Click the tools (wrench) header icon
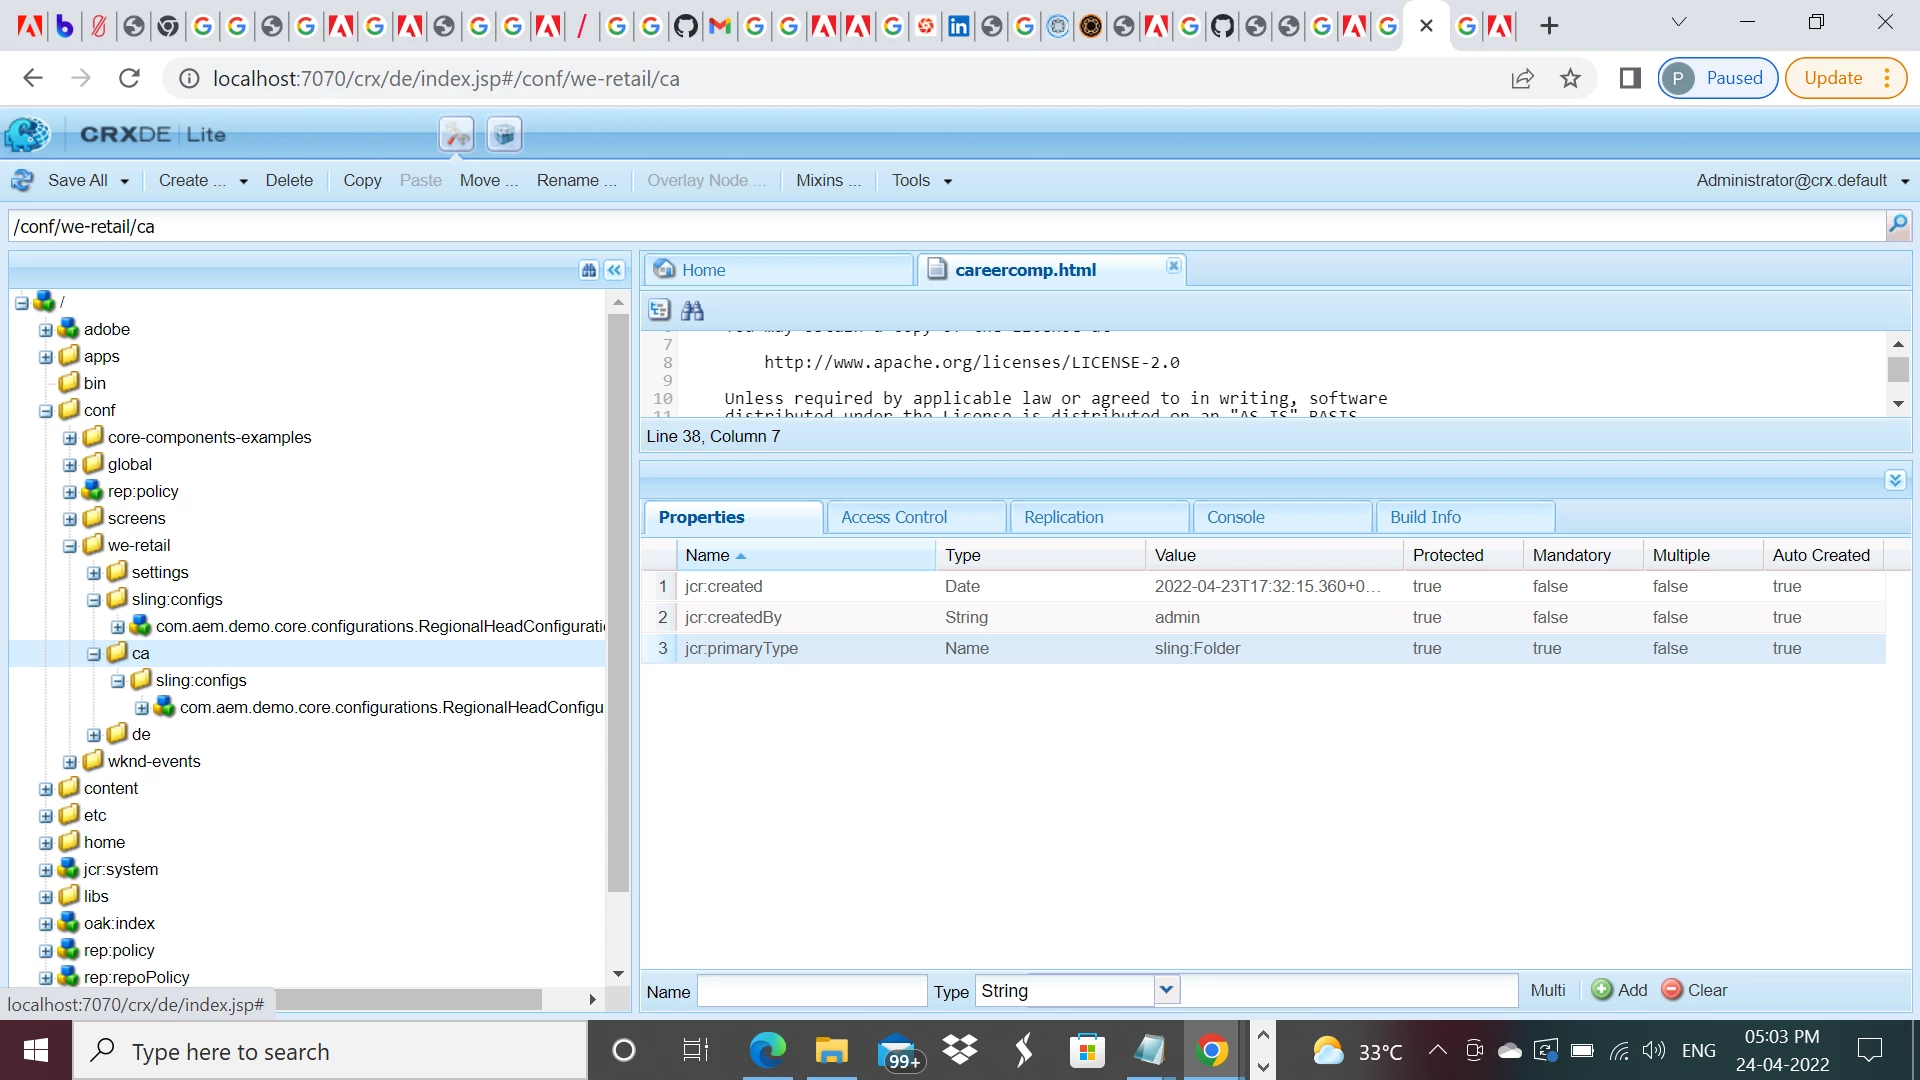The height and width of the screenshot is (1080, 1920). 456,134
